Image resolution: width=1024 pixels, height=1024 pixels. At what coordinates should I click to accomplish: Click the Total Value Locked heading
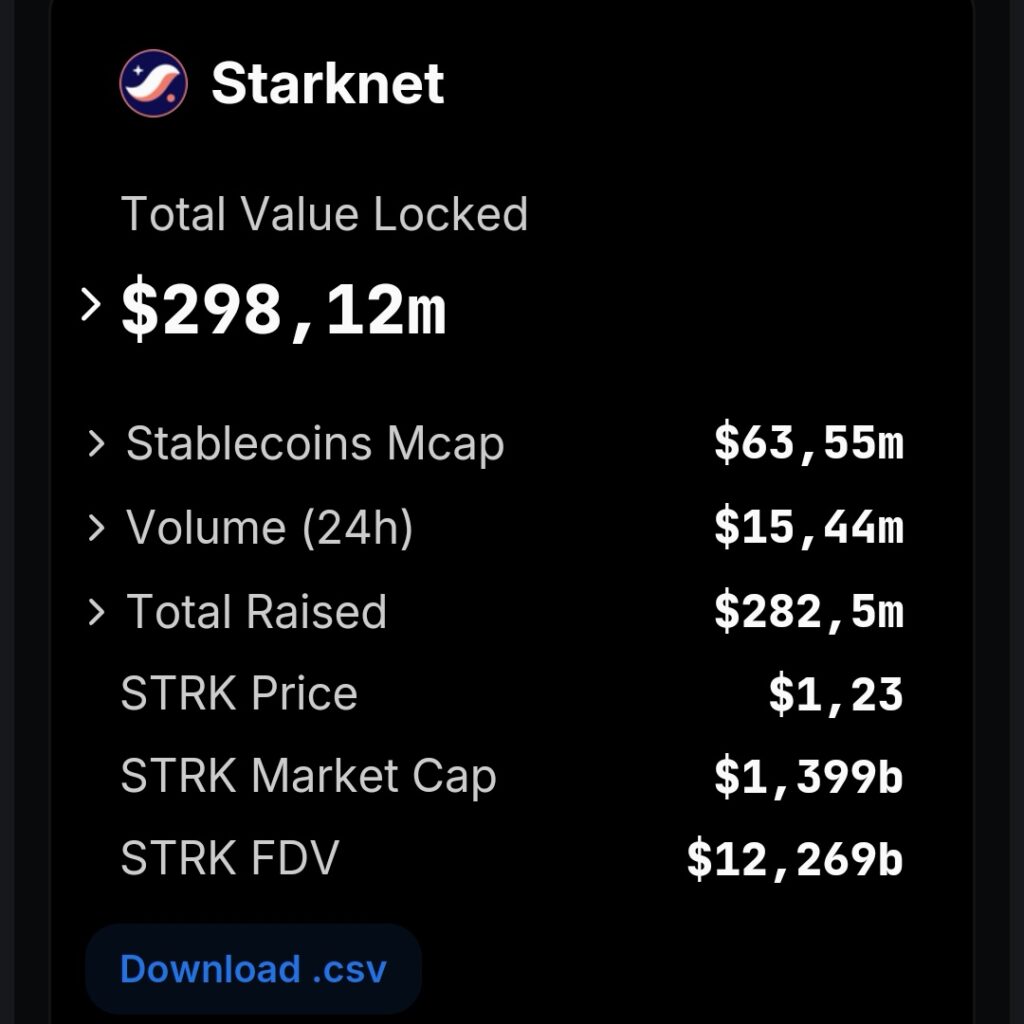(325, 213)
